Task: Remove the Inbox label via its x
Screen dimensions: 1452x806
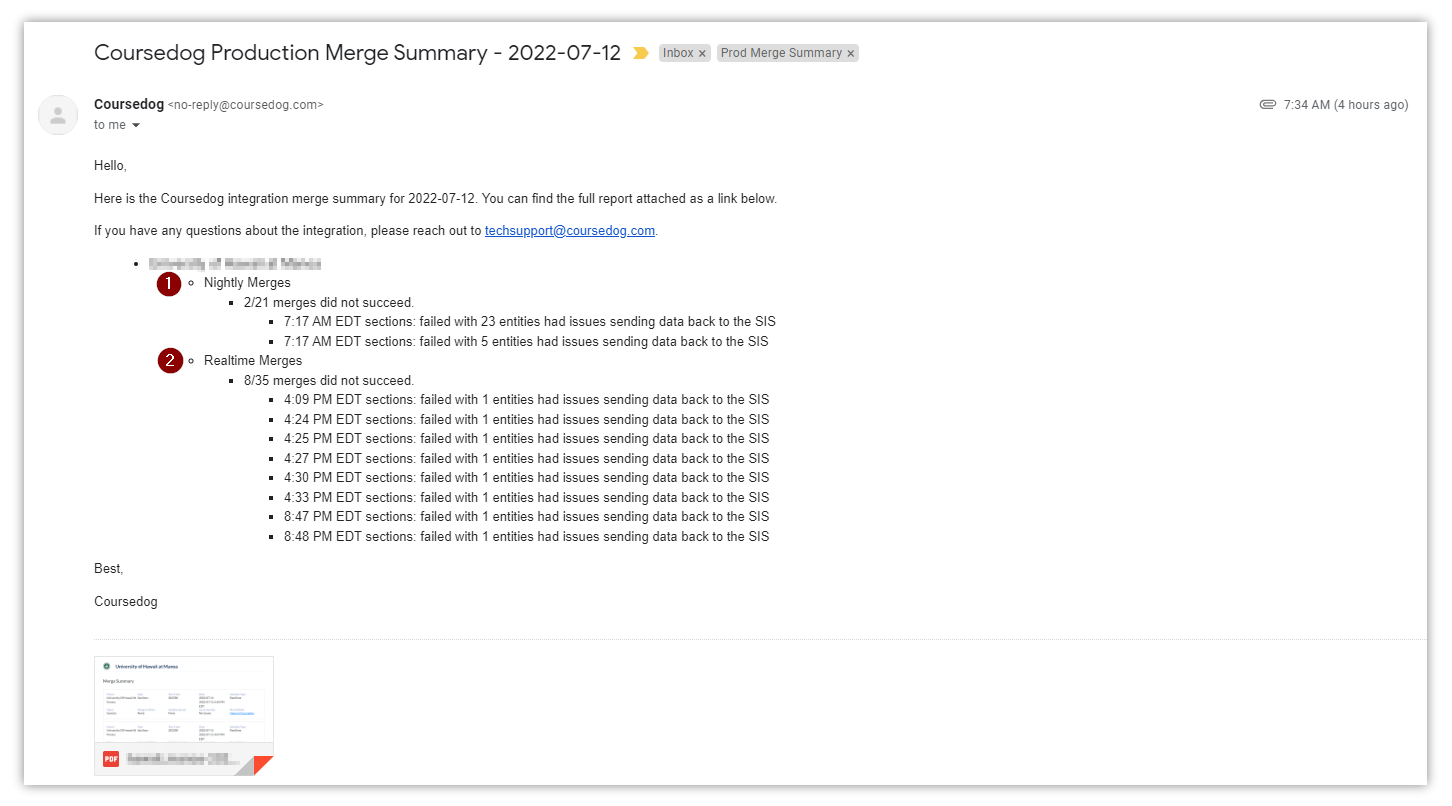Action: (x=702, y=54)
